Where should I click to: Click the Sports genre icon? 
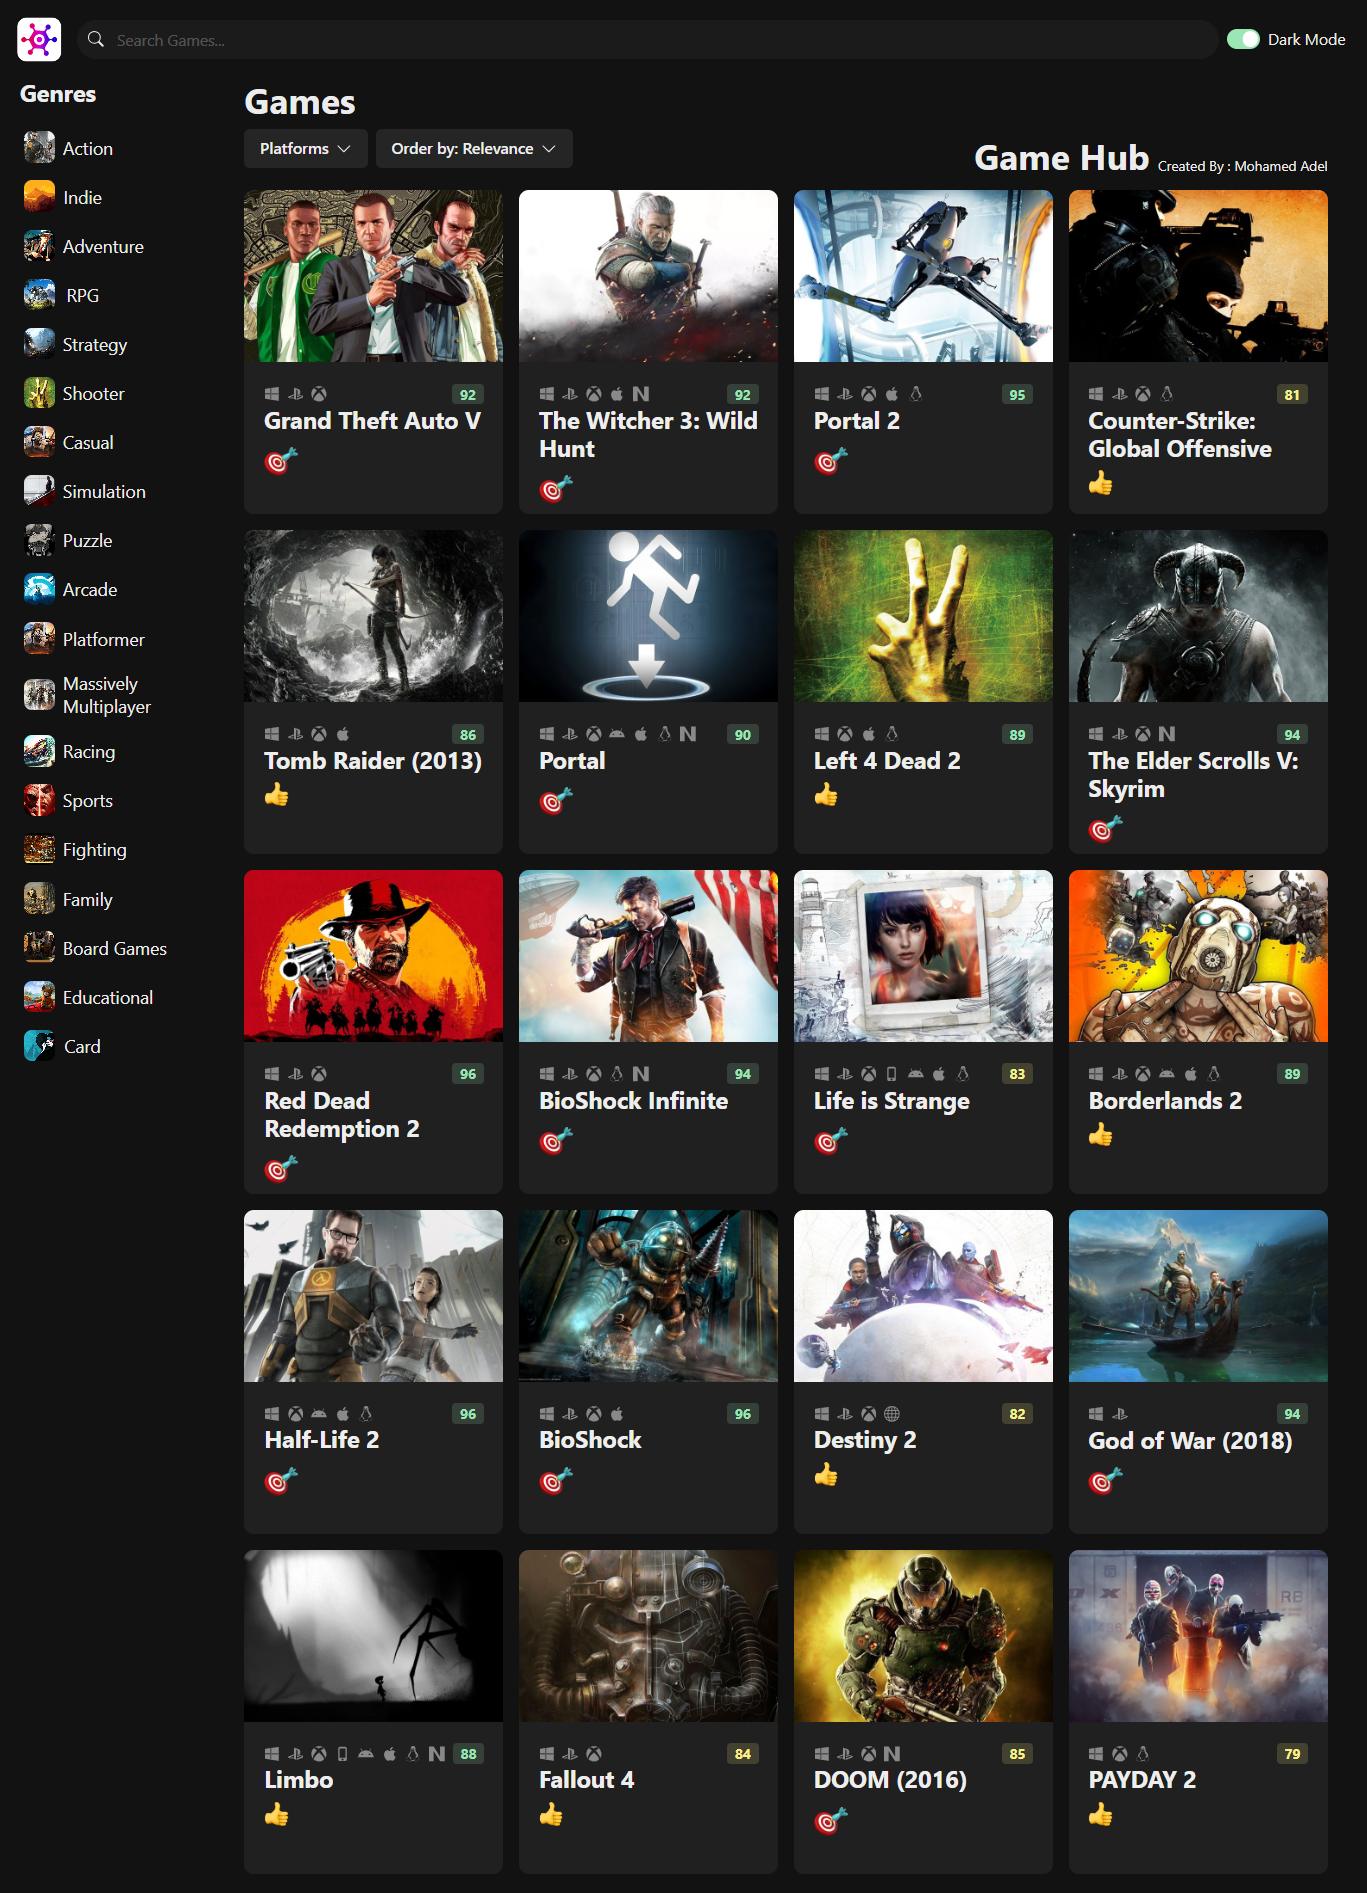(x=39, y=800)
